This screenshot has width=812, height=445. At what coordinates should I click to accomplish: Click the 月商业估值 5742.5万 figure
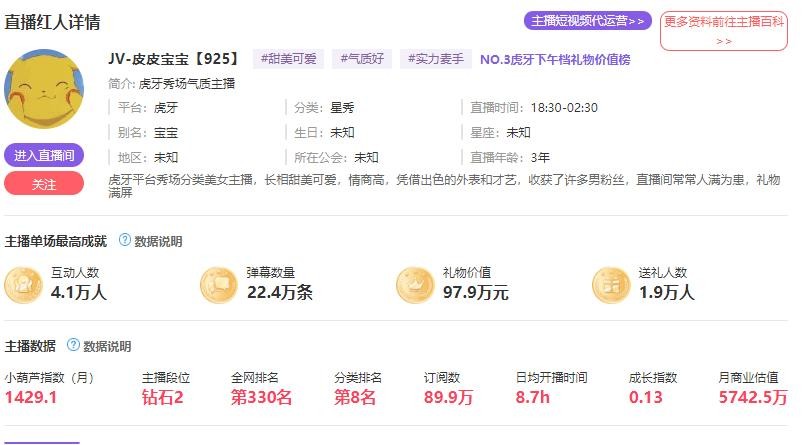click(752, 398)
